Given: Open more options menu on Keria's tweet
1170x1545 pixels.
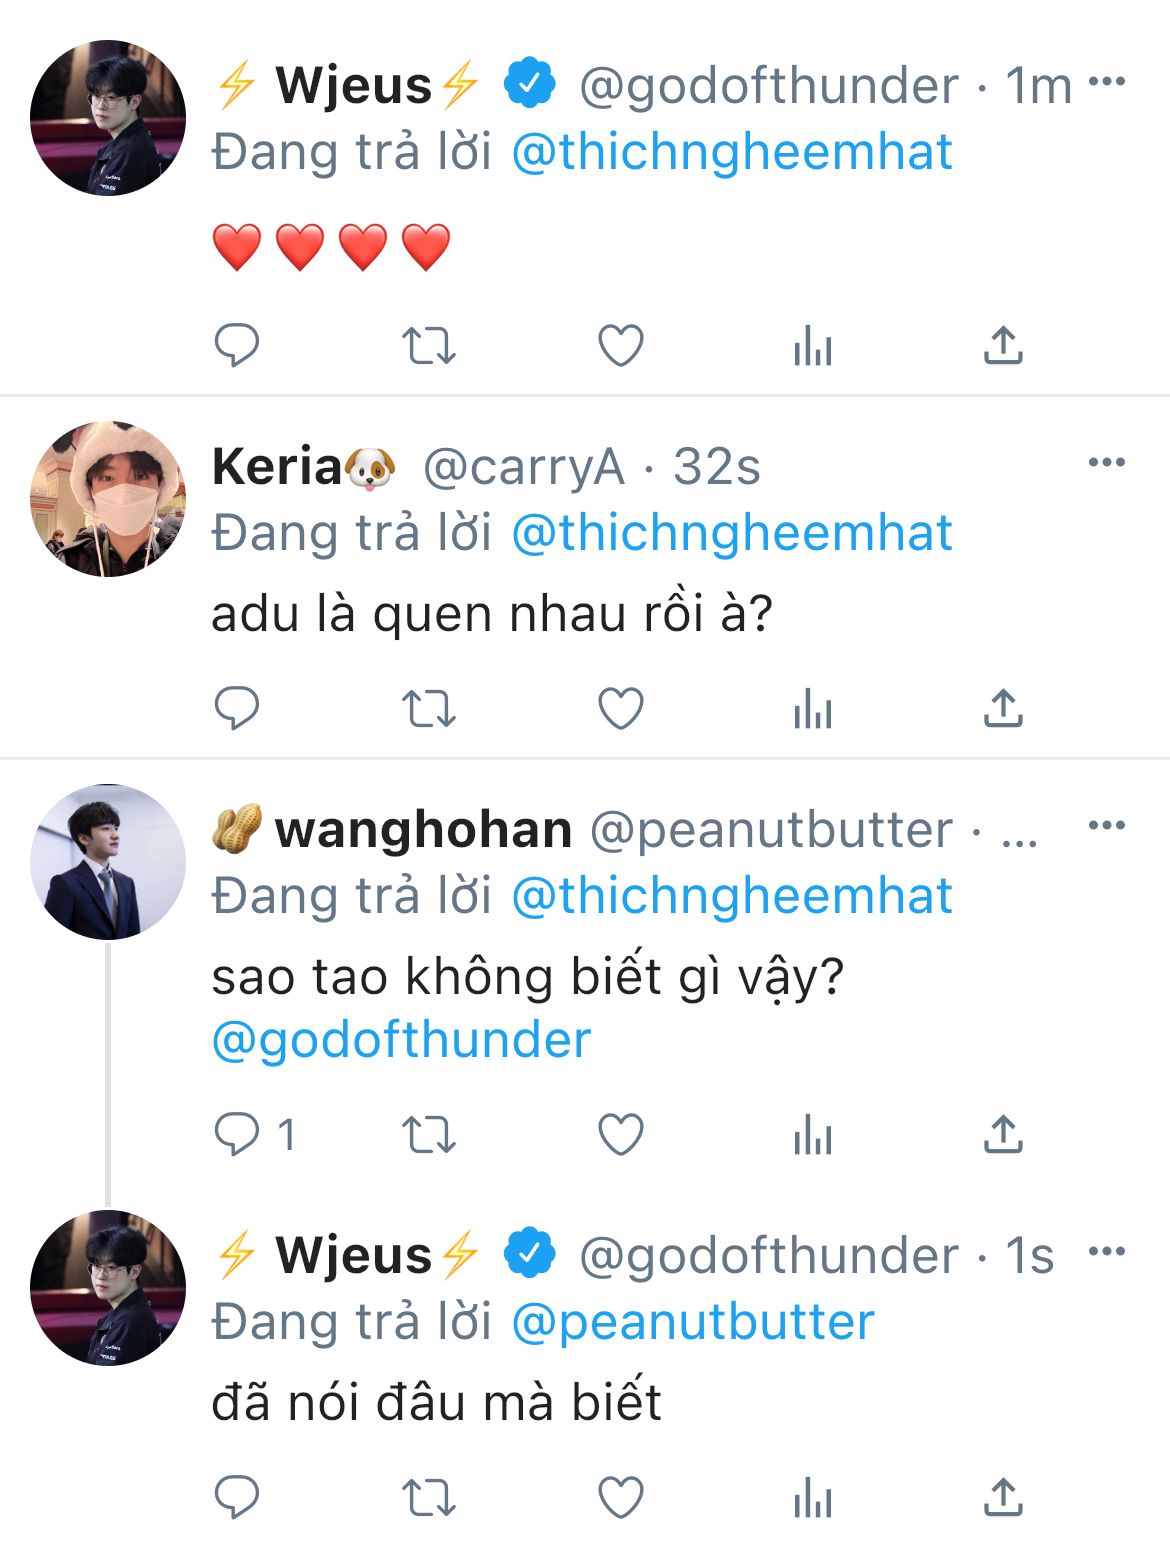Looking at the screenshot, I should pos(1106,462).
